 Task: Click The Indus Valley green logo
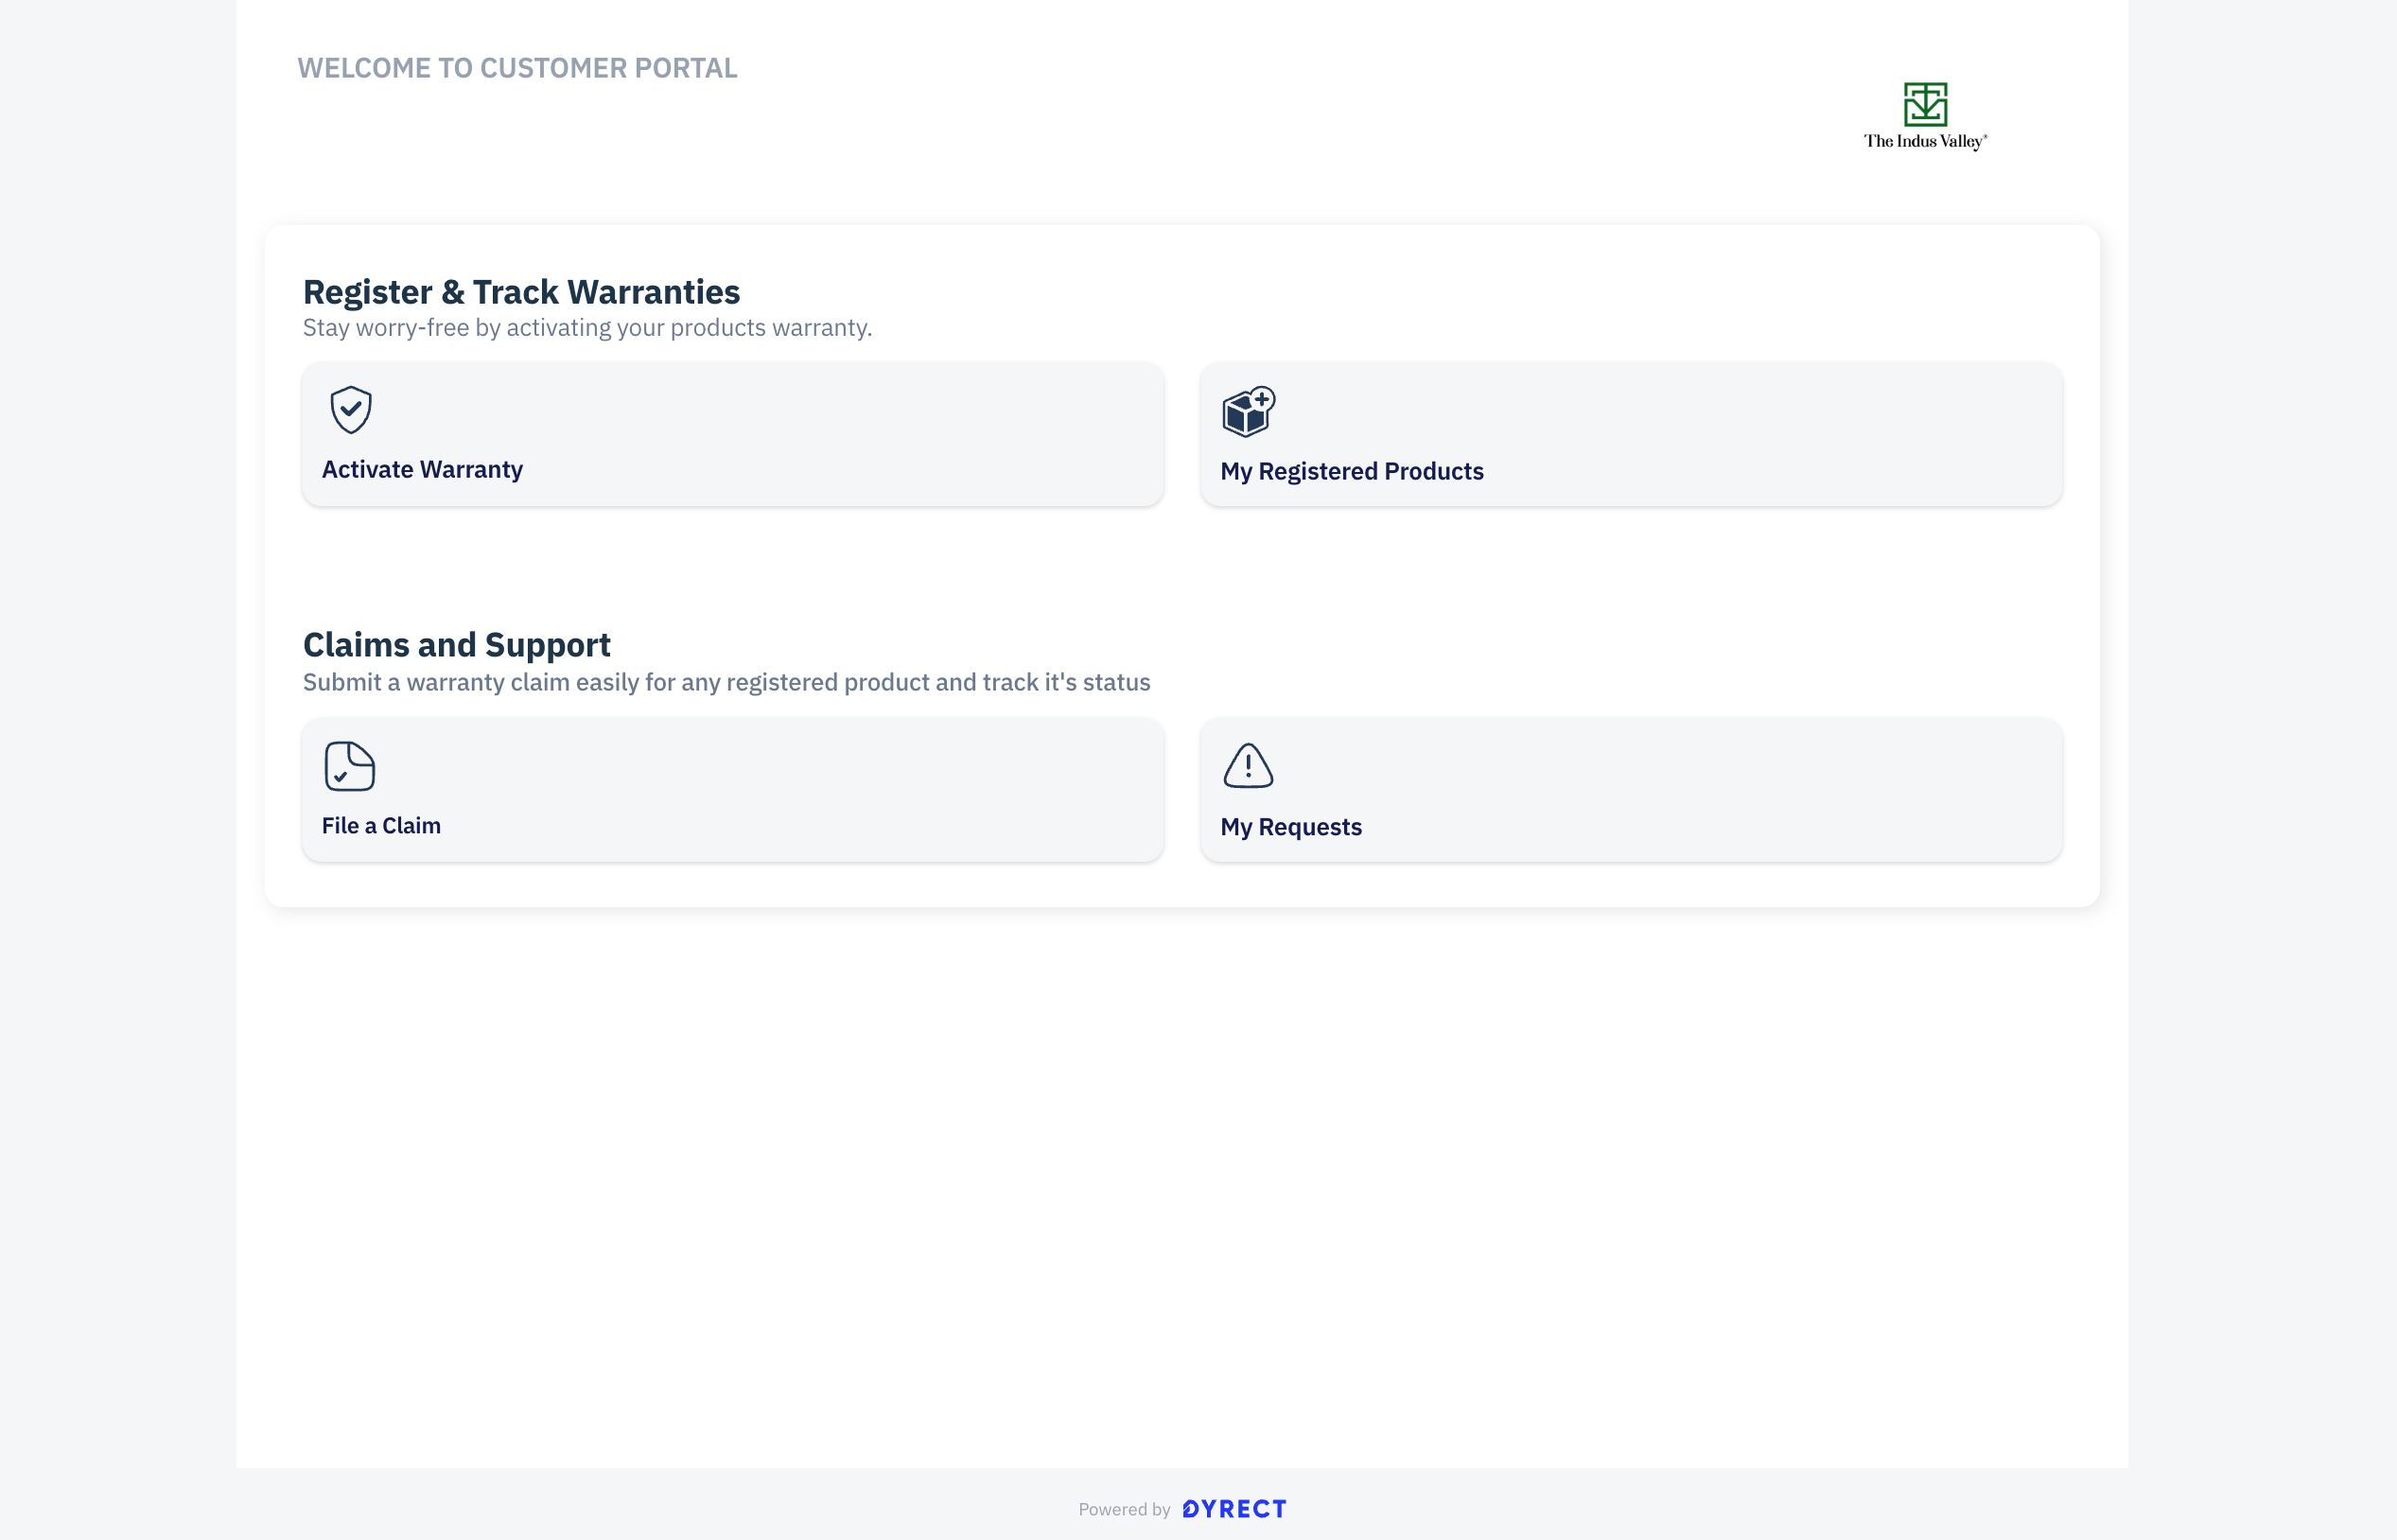pyautogui.click(x=1925, y=104)
